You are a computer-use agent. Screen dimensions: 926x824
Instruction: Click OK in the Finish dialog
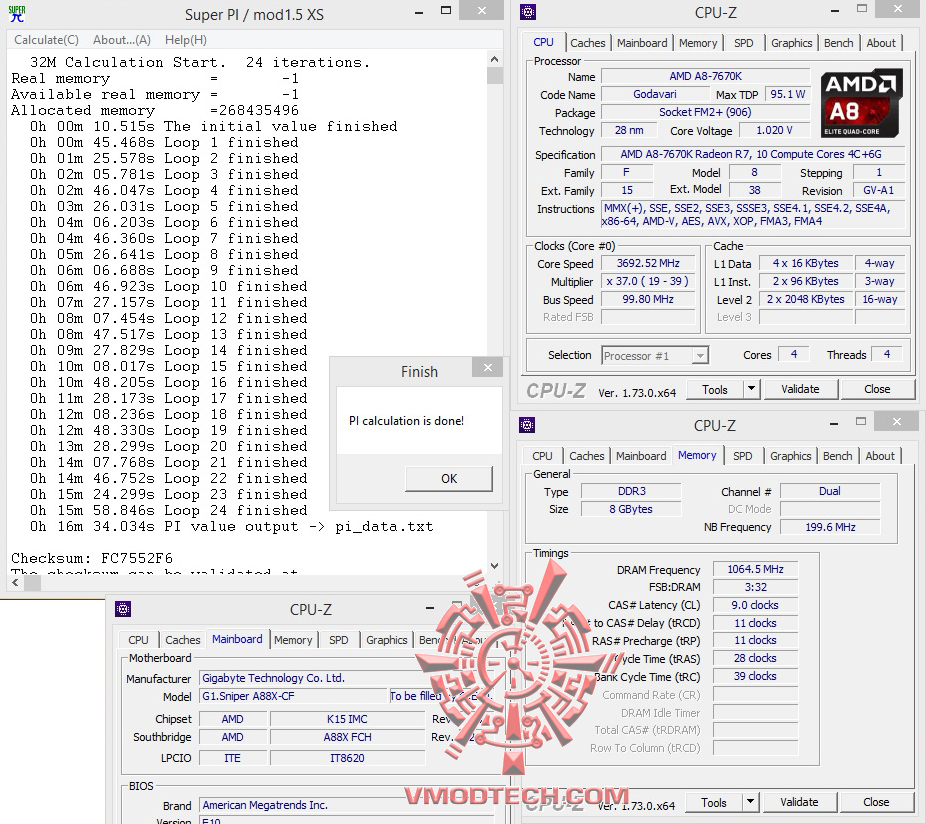click(449, 478)
